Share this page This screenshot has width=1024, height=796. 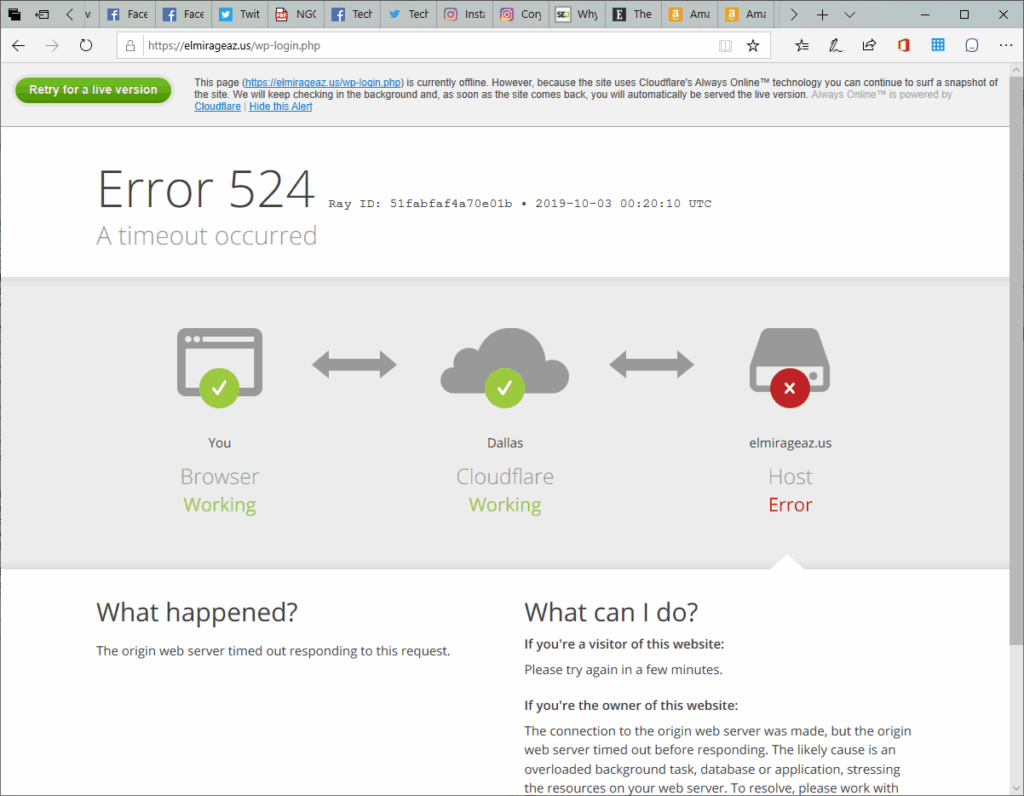click(x=869, y=45)
